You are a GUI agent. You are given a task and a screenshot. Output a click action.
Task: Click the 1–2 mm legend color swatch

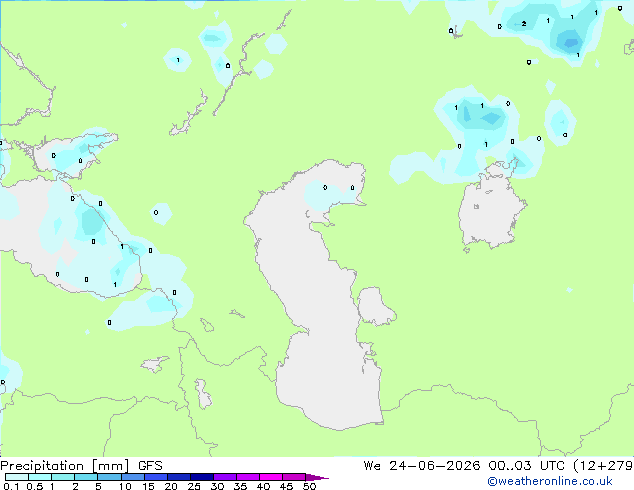63,477
